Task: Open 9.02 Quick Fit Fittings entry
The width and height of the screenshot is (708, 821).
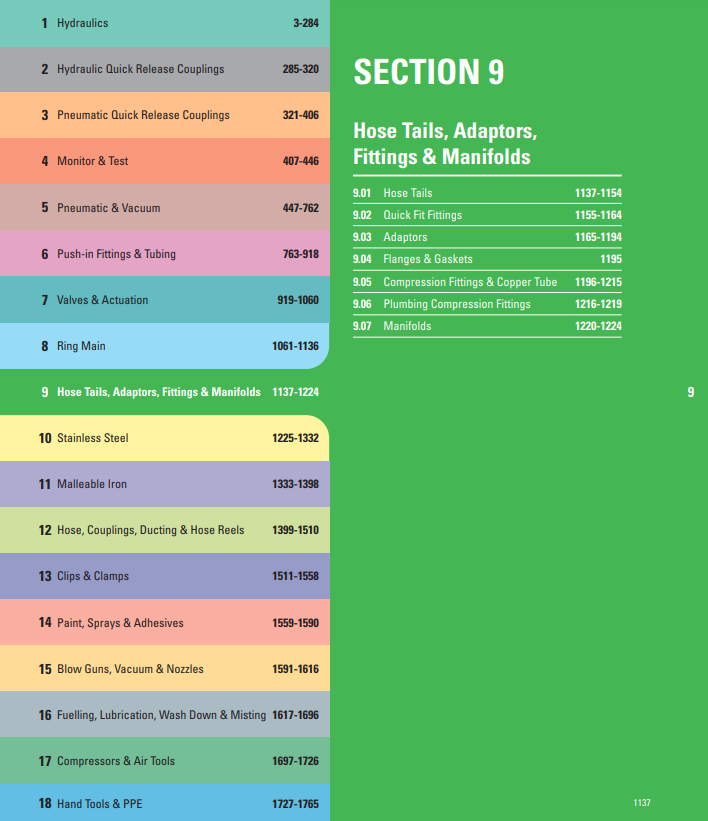Action: pyautogui.click(x=422, y=215)
